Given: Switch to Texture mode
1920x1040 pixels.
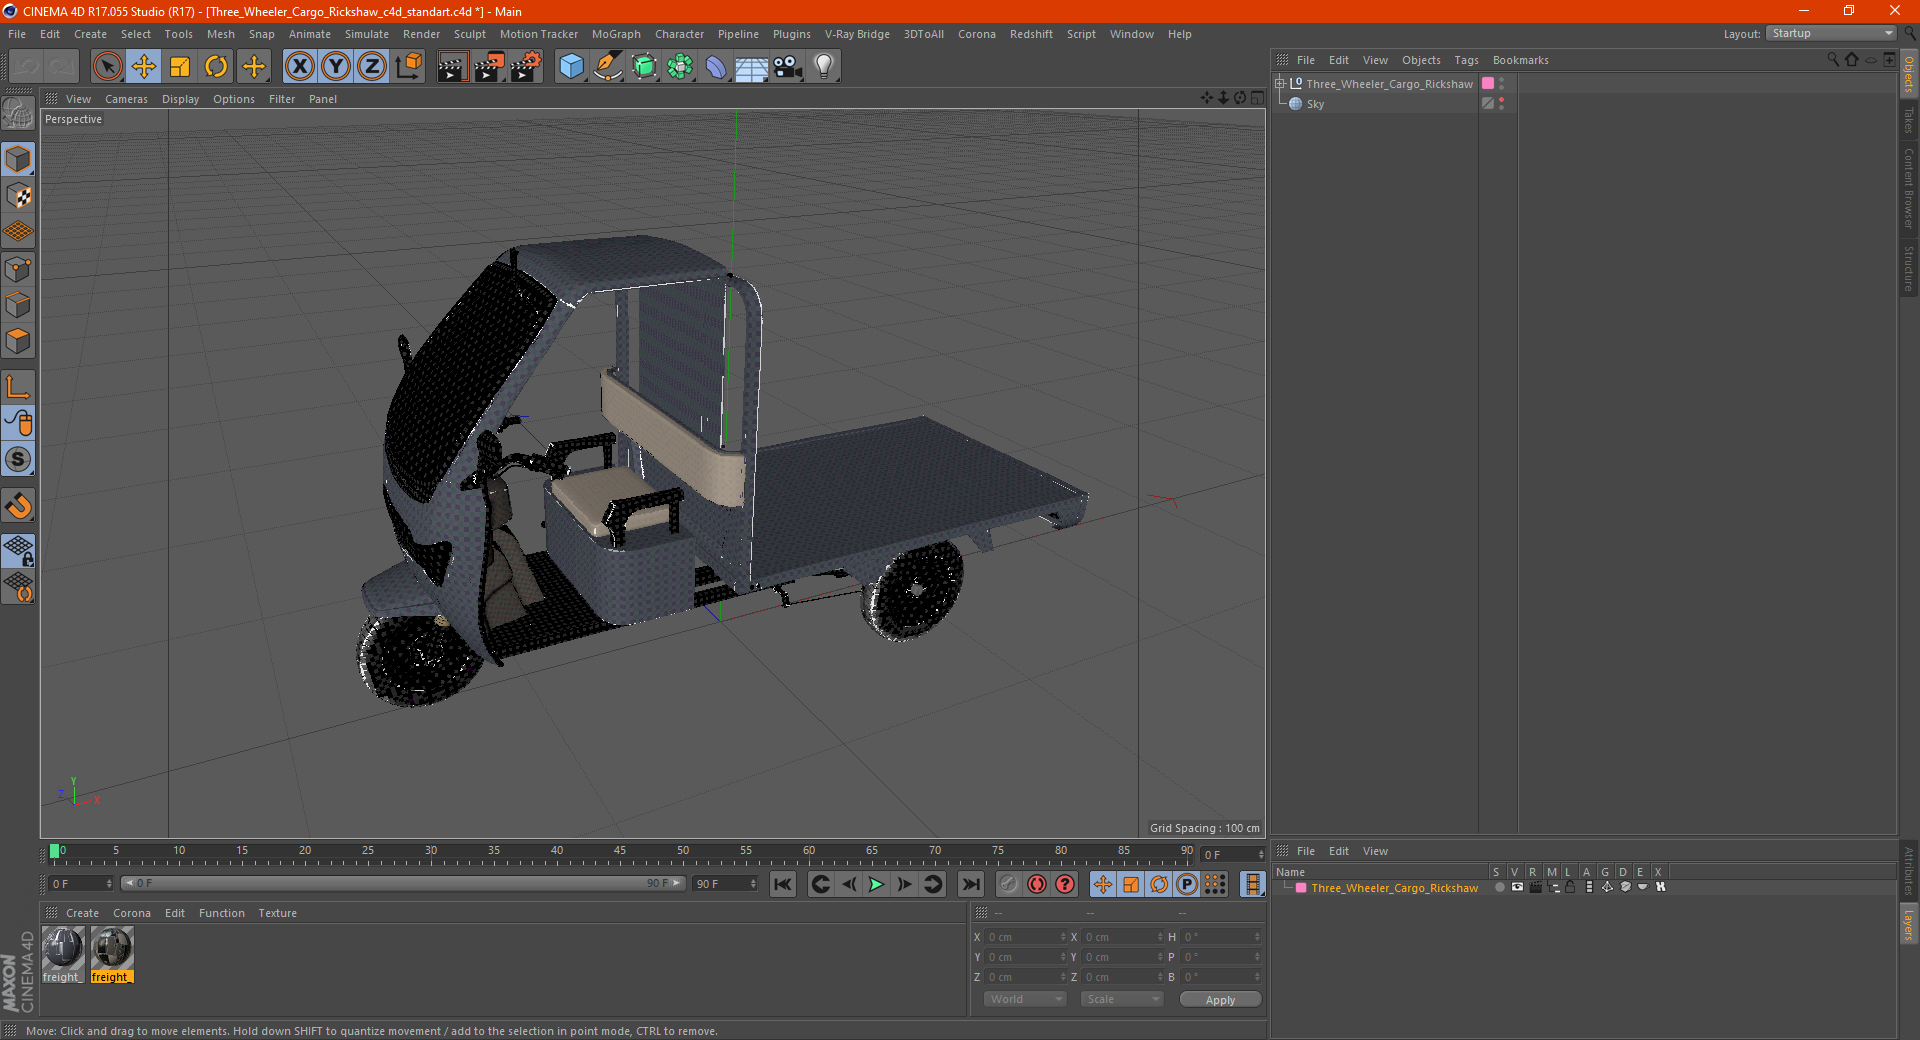Looking at the screenshot, I should tap(18, 195).
